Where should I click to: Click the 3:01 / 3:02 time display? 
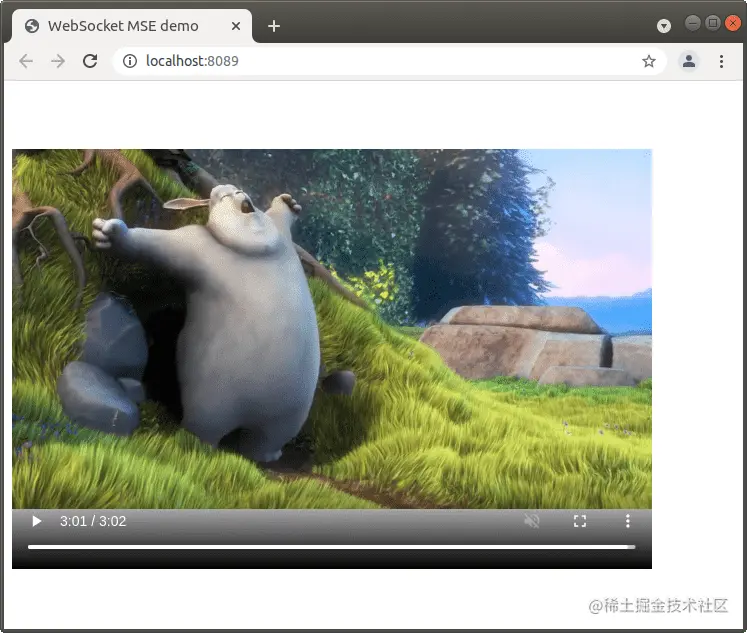click(93, 521)
